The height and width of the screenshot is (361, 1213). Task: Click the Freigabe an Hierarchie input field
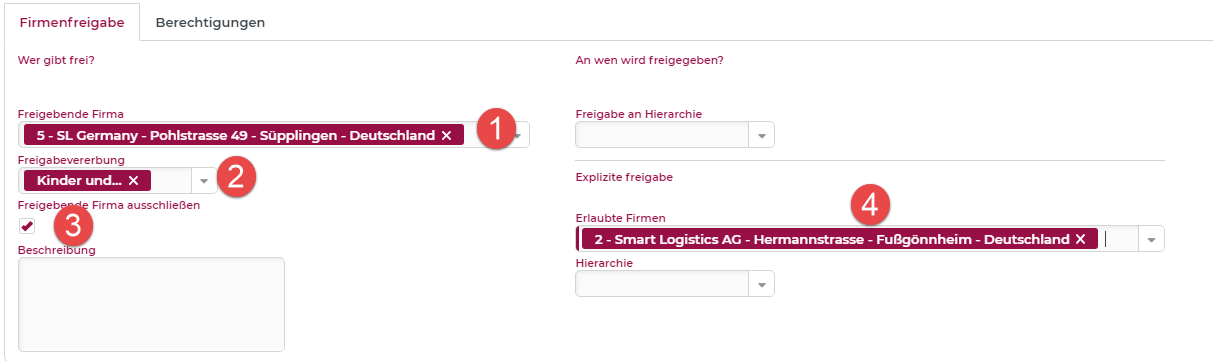(663, 135)
